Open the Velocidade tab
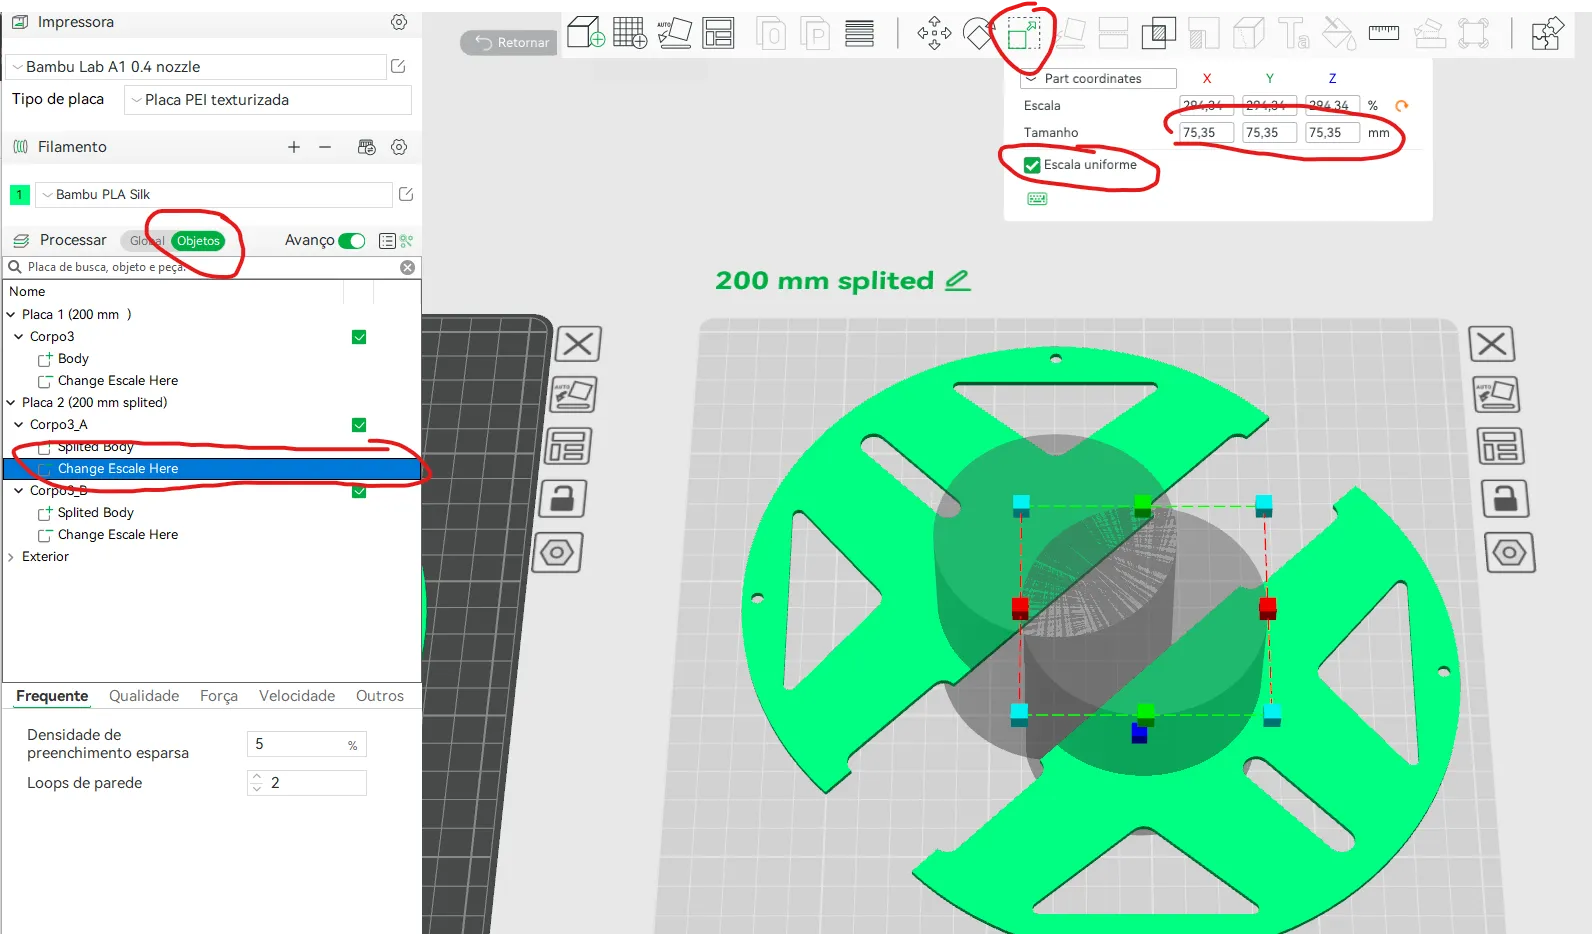This screenshot has width=1592, height=934. [x=297, y=696]
